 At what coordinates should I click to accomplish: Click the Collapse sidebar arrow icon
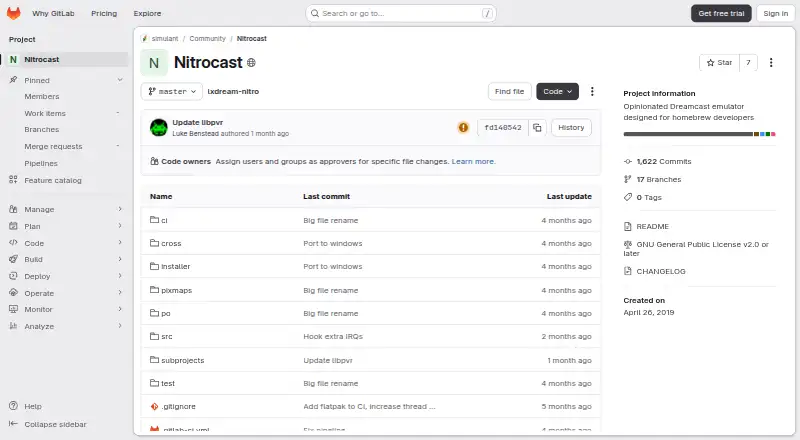coord(13,424)
